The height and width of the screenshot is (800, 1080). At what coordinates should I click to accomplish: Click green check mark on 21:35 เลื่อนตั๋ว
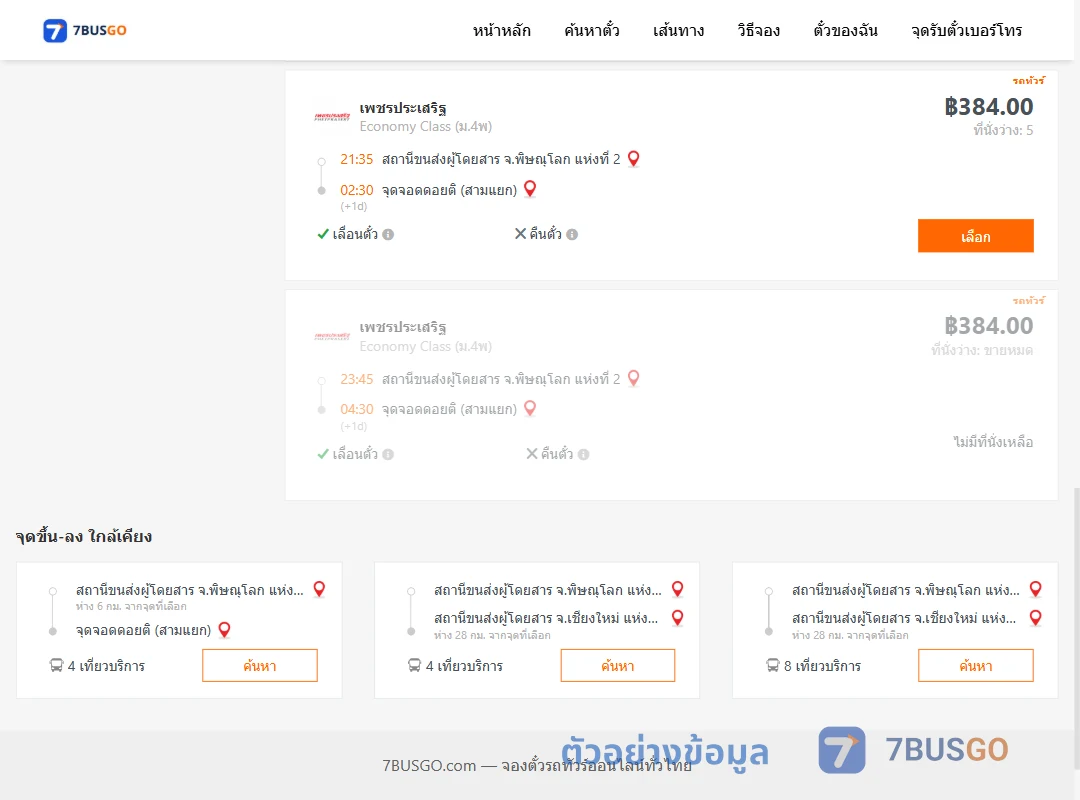[322, 234]
